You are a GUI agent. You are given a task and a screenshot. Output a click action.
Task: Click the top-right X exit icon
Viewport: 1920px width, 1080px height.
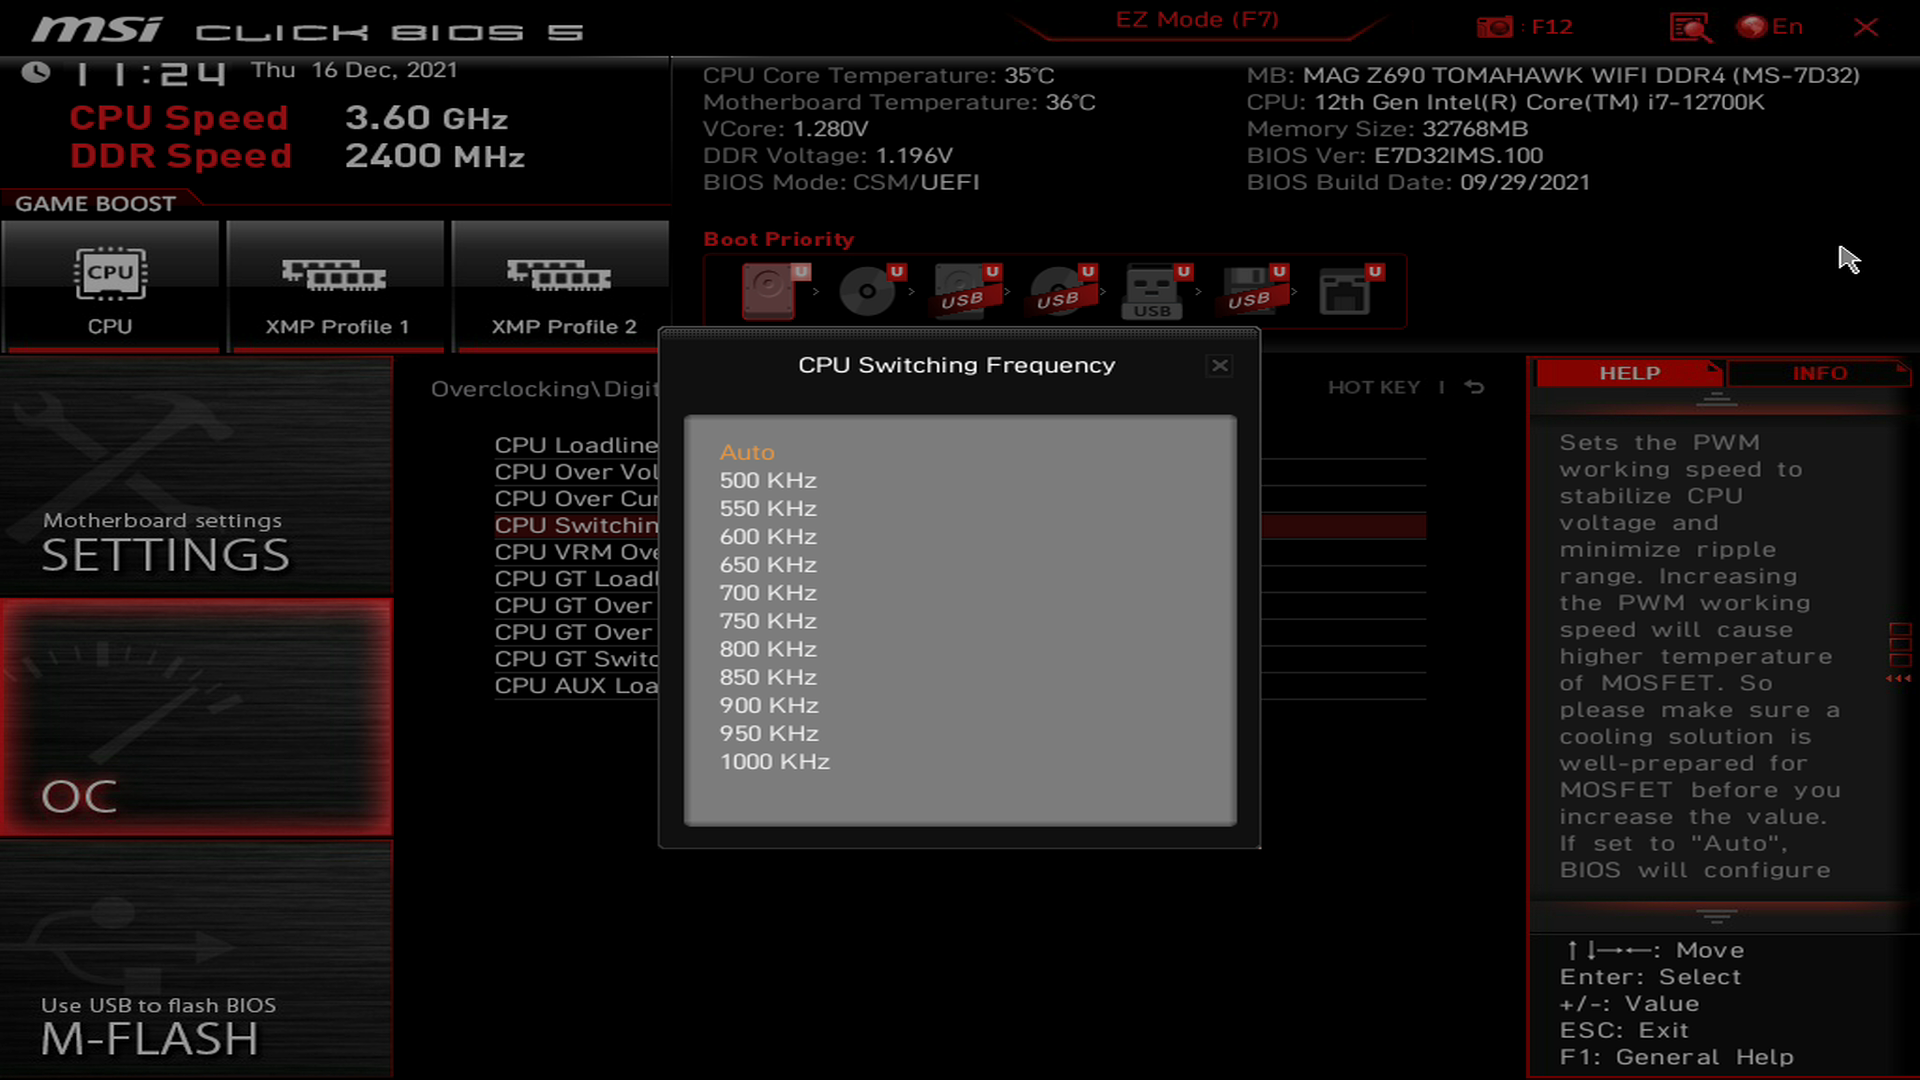pyautogui.click(x=1866, y=27)
